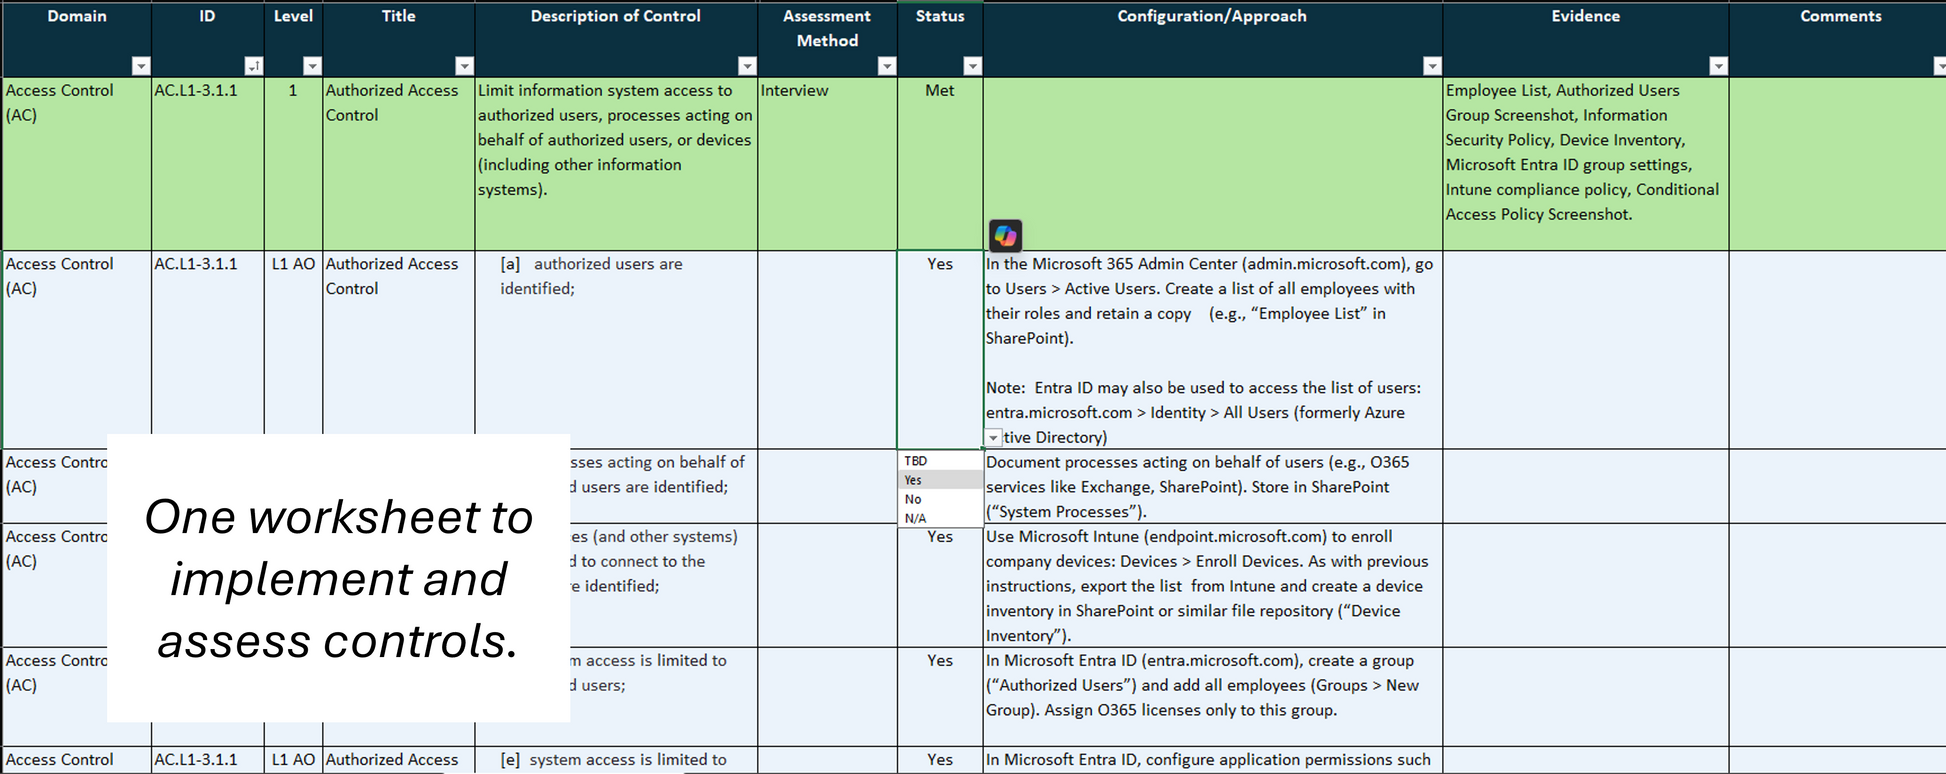Open the Configuration/Approach filter dropdown

click(1432, 66)
